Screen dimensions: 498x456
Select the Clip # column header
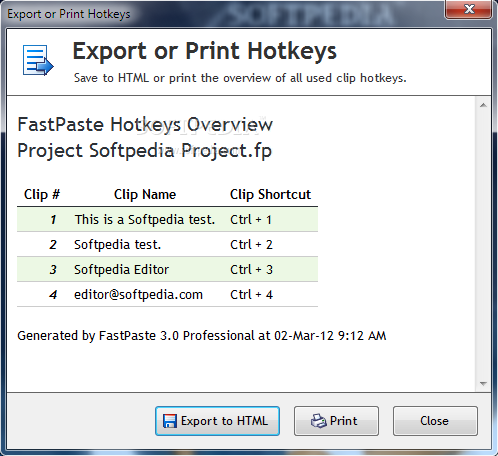[42, 194]
